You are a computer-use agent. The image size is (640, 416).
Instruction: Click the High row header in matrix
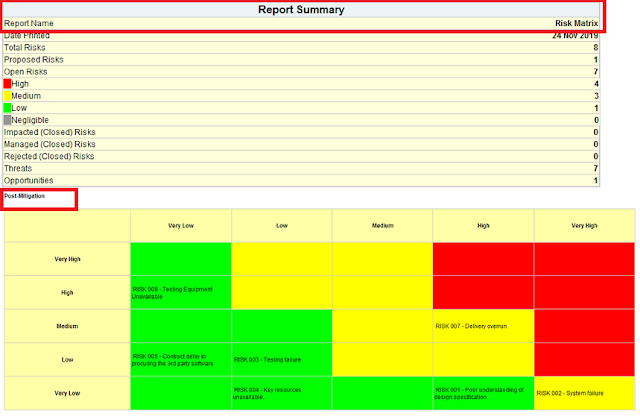coord(67,293)
